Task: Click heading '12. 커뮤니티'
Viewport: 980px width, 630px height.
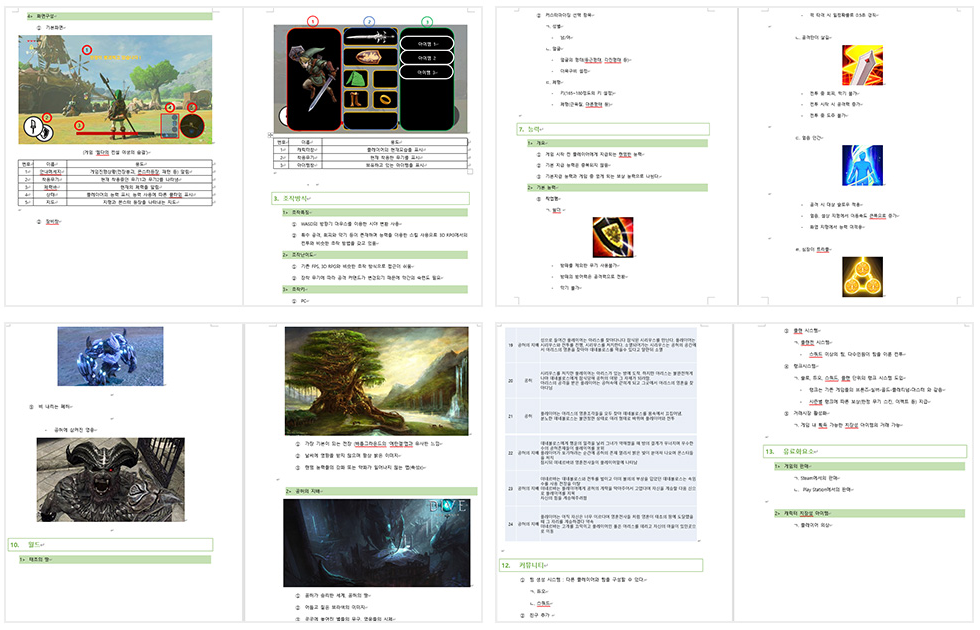Action: click(x=601, y=565)
